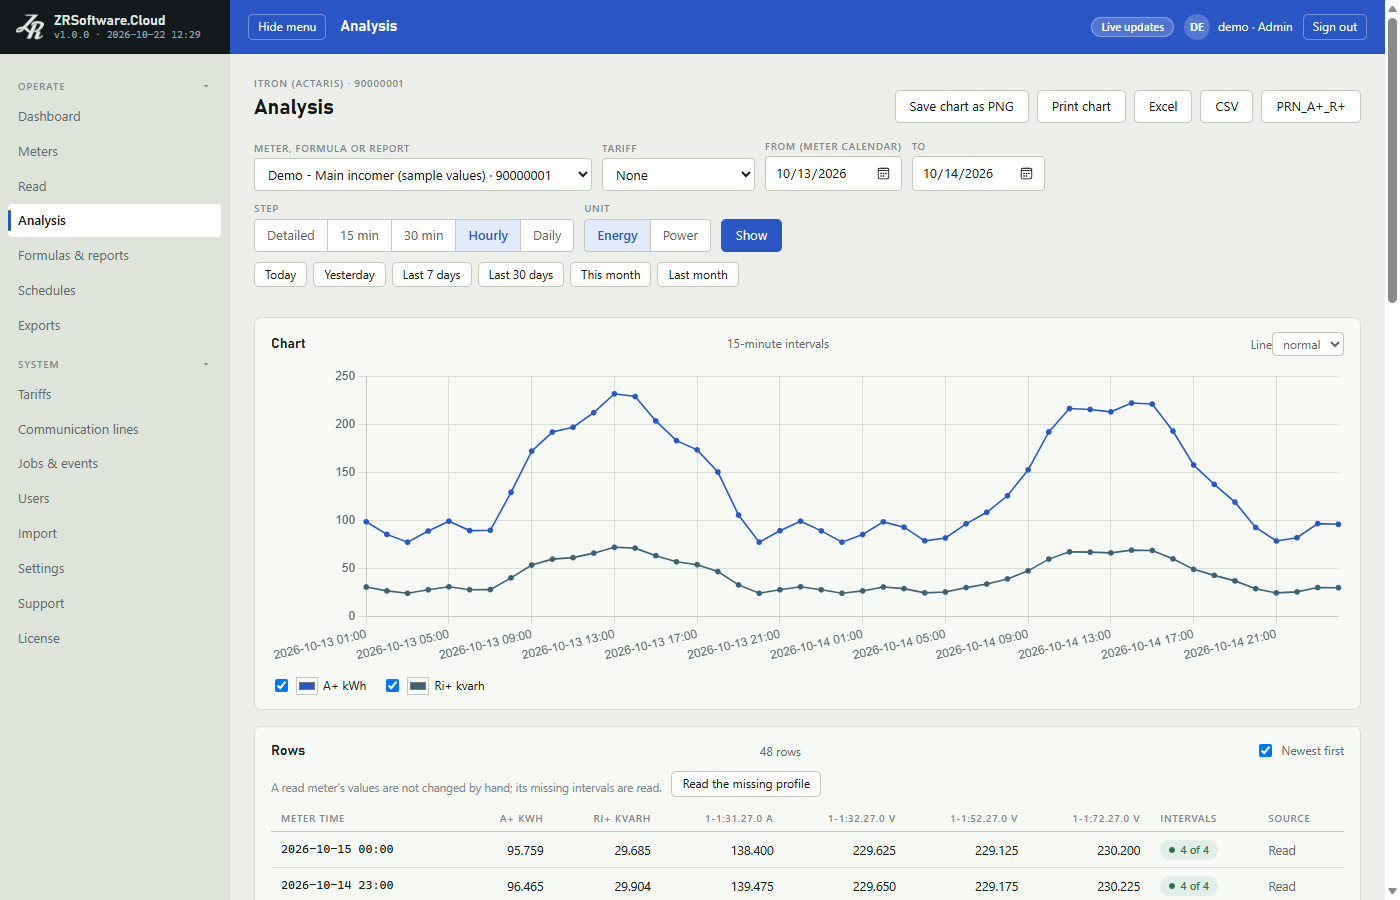Open calendar picker in the To date field

coord(1026,174)
